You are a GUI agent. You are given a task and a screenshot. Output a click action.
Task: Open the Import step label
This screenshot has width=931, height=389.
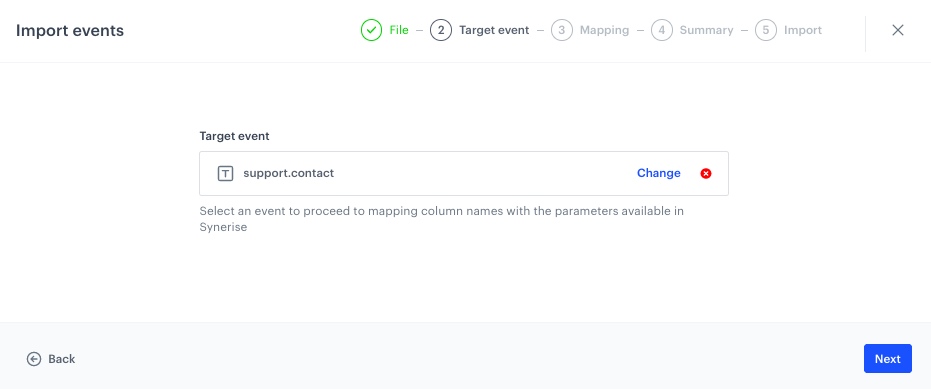pos(803,30)
